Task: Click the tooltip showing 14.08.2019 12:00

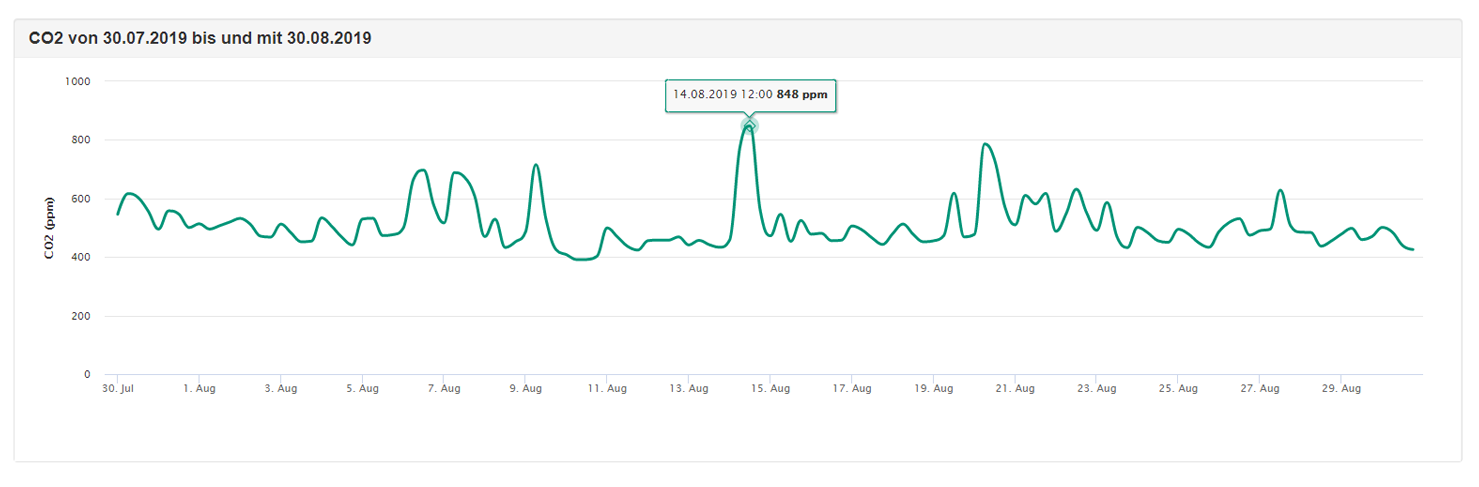Action: coord(750,95)
